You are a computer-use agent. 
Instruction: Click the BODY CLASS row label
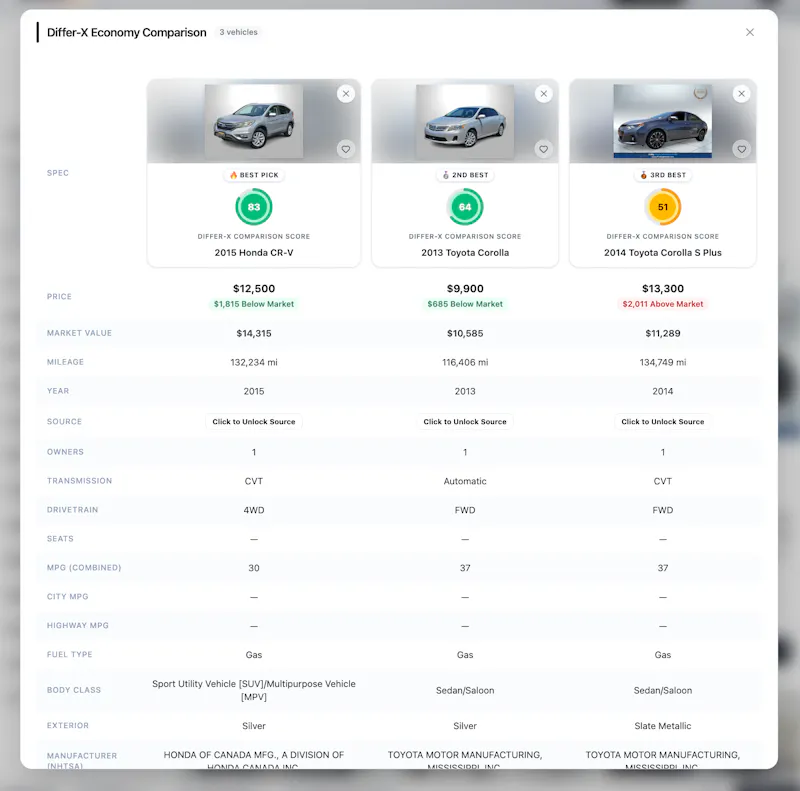(73, 690)
